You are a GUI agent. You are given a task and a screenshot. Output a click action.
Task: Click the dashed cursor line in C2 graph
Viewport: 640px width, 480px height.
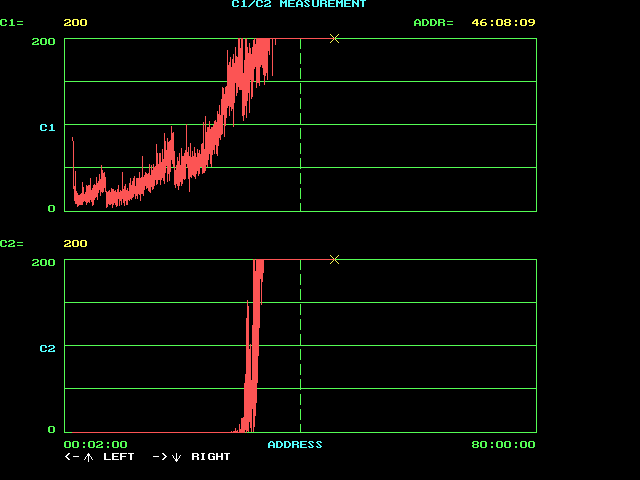300,346
